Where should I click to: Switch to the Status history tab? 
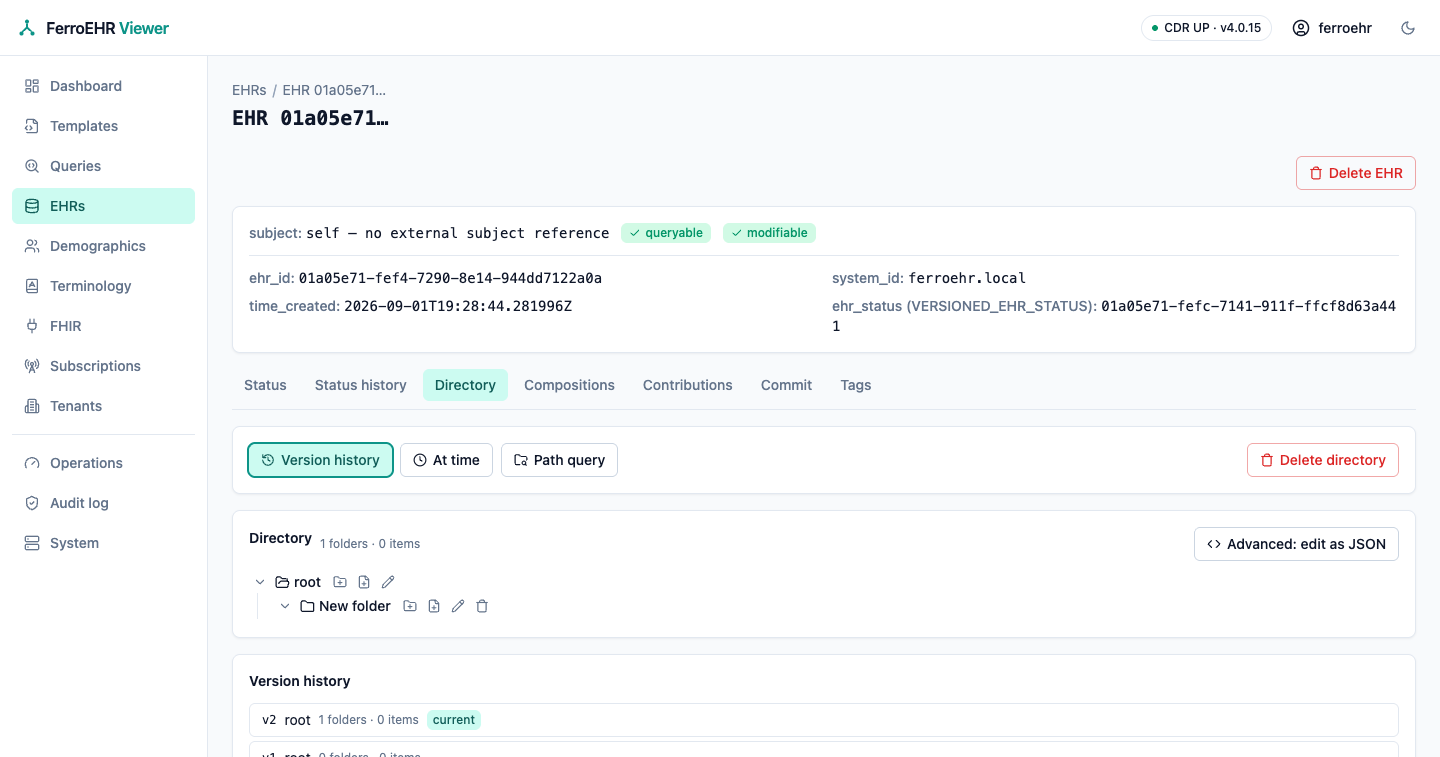pos(360,385)
